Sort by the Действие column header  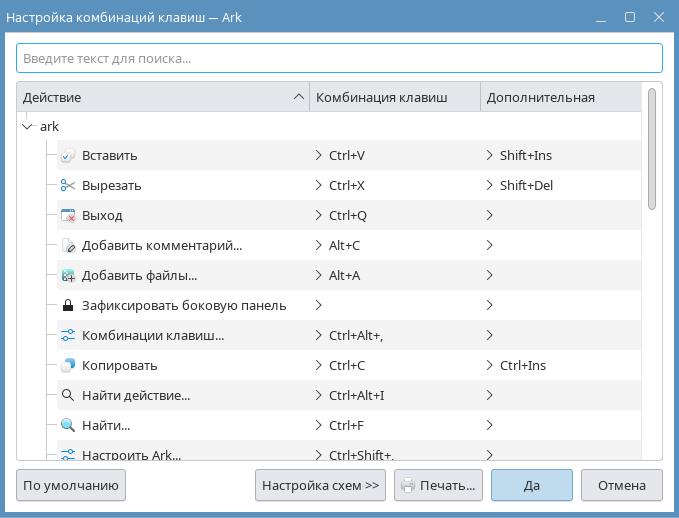click(x=160, y=97)
